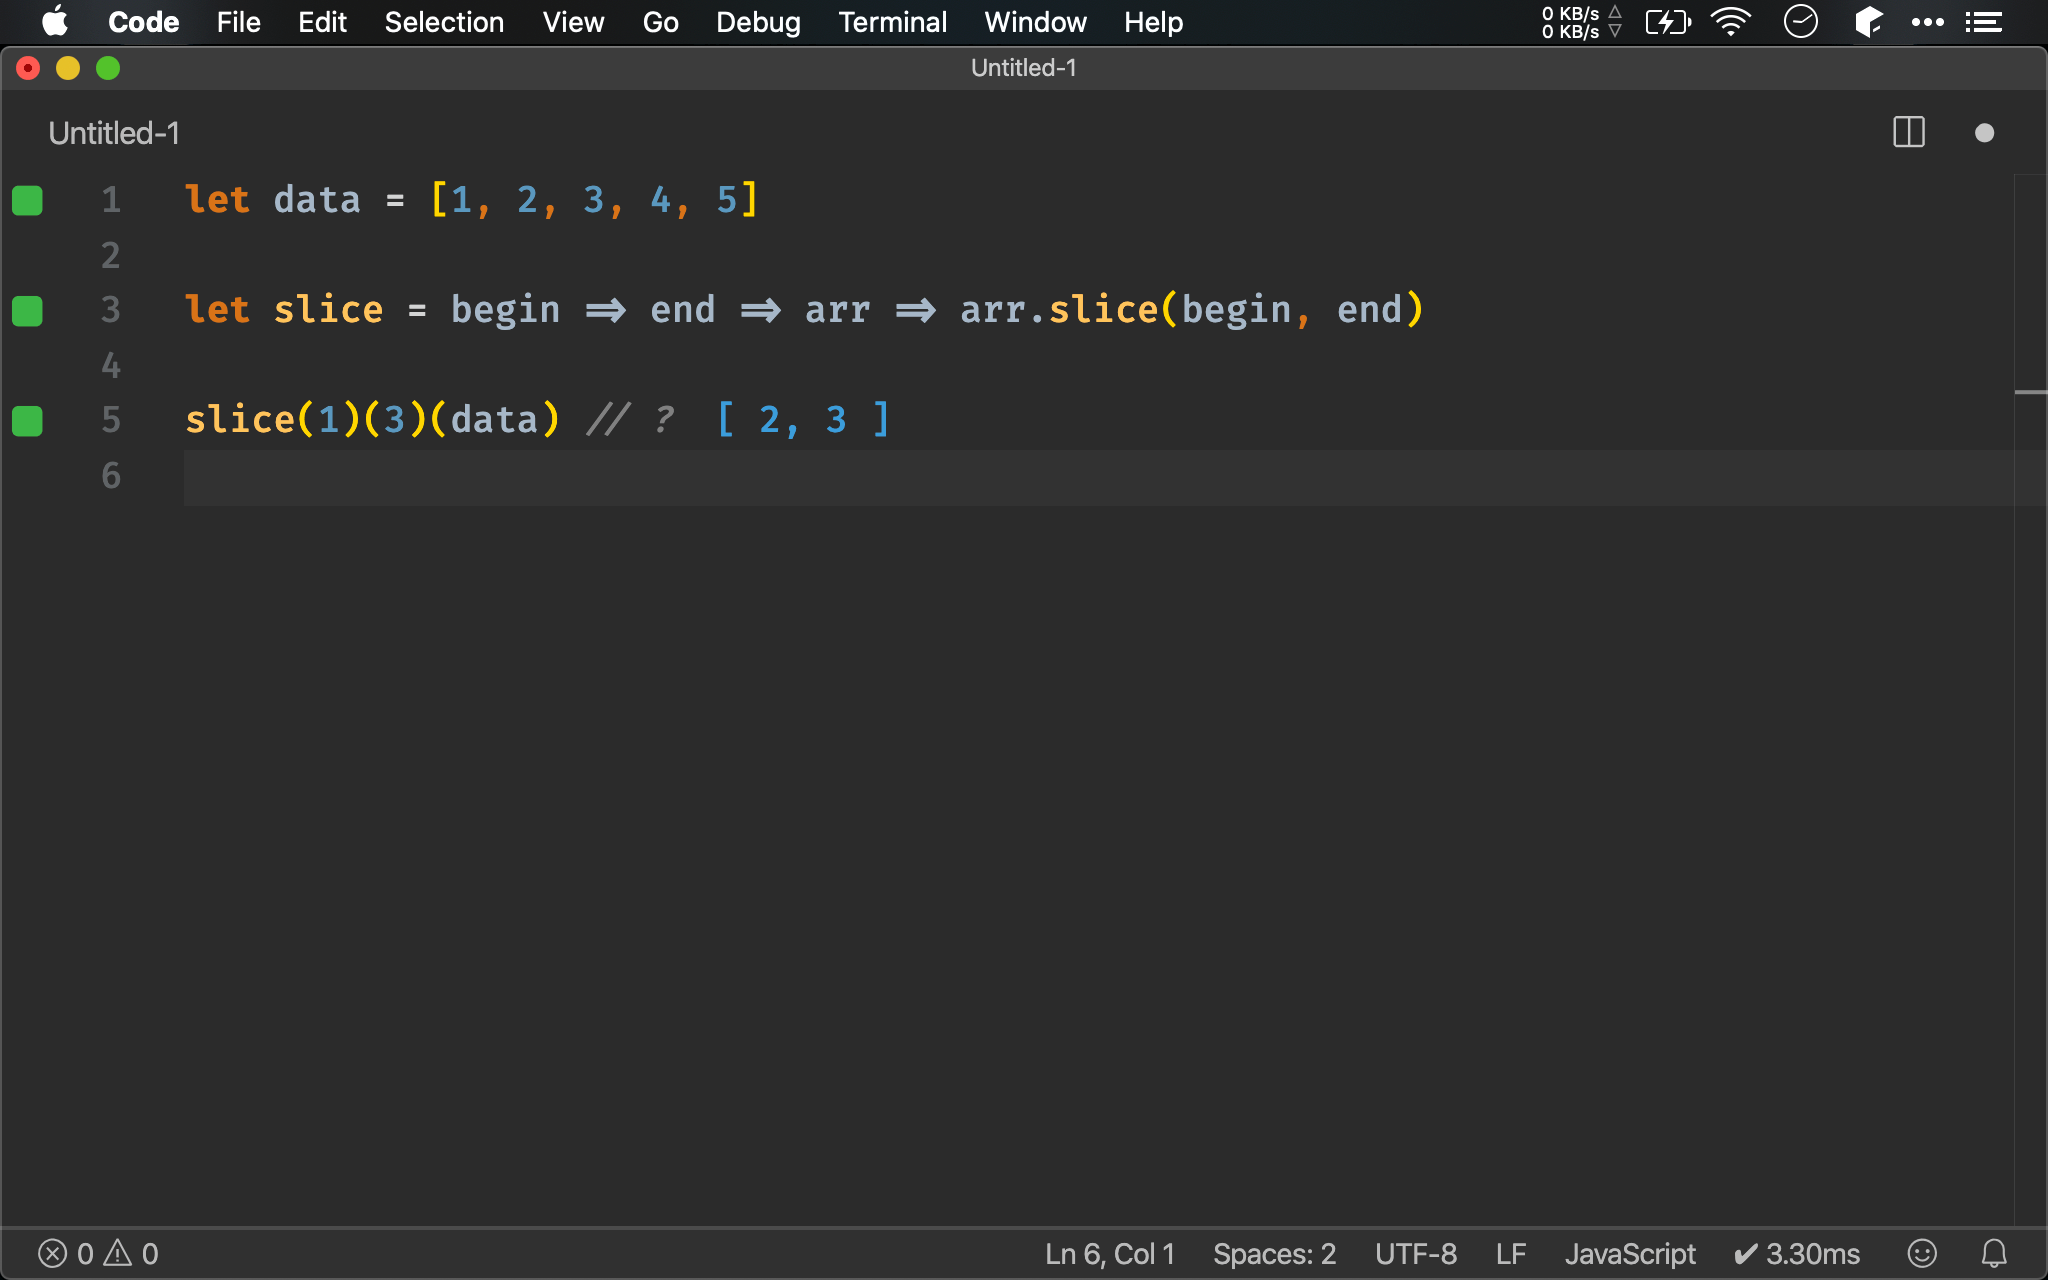Click the '3.30ms' execution time indicator
The height and width of the screenshot is (1280, 2048).
(1796, 1254)
